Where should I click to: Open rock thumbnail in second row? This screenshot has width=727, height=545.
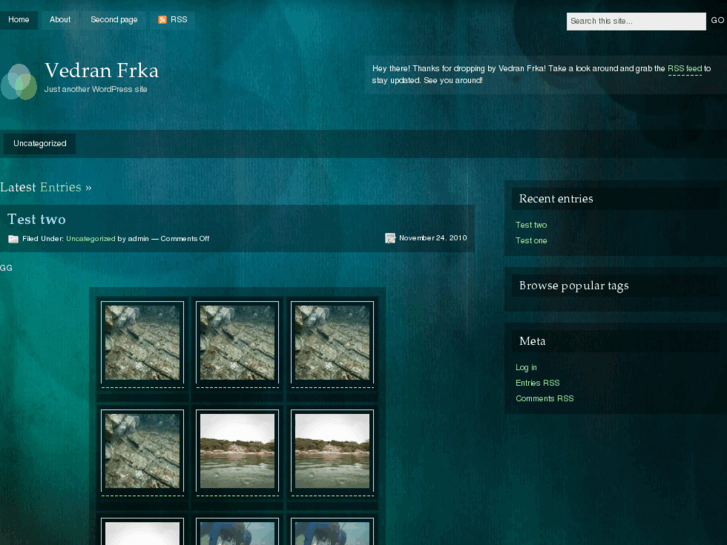(x=142, y=450)
